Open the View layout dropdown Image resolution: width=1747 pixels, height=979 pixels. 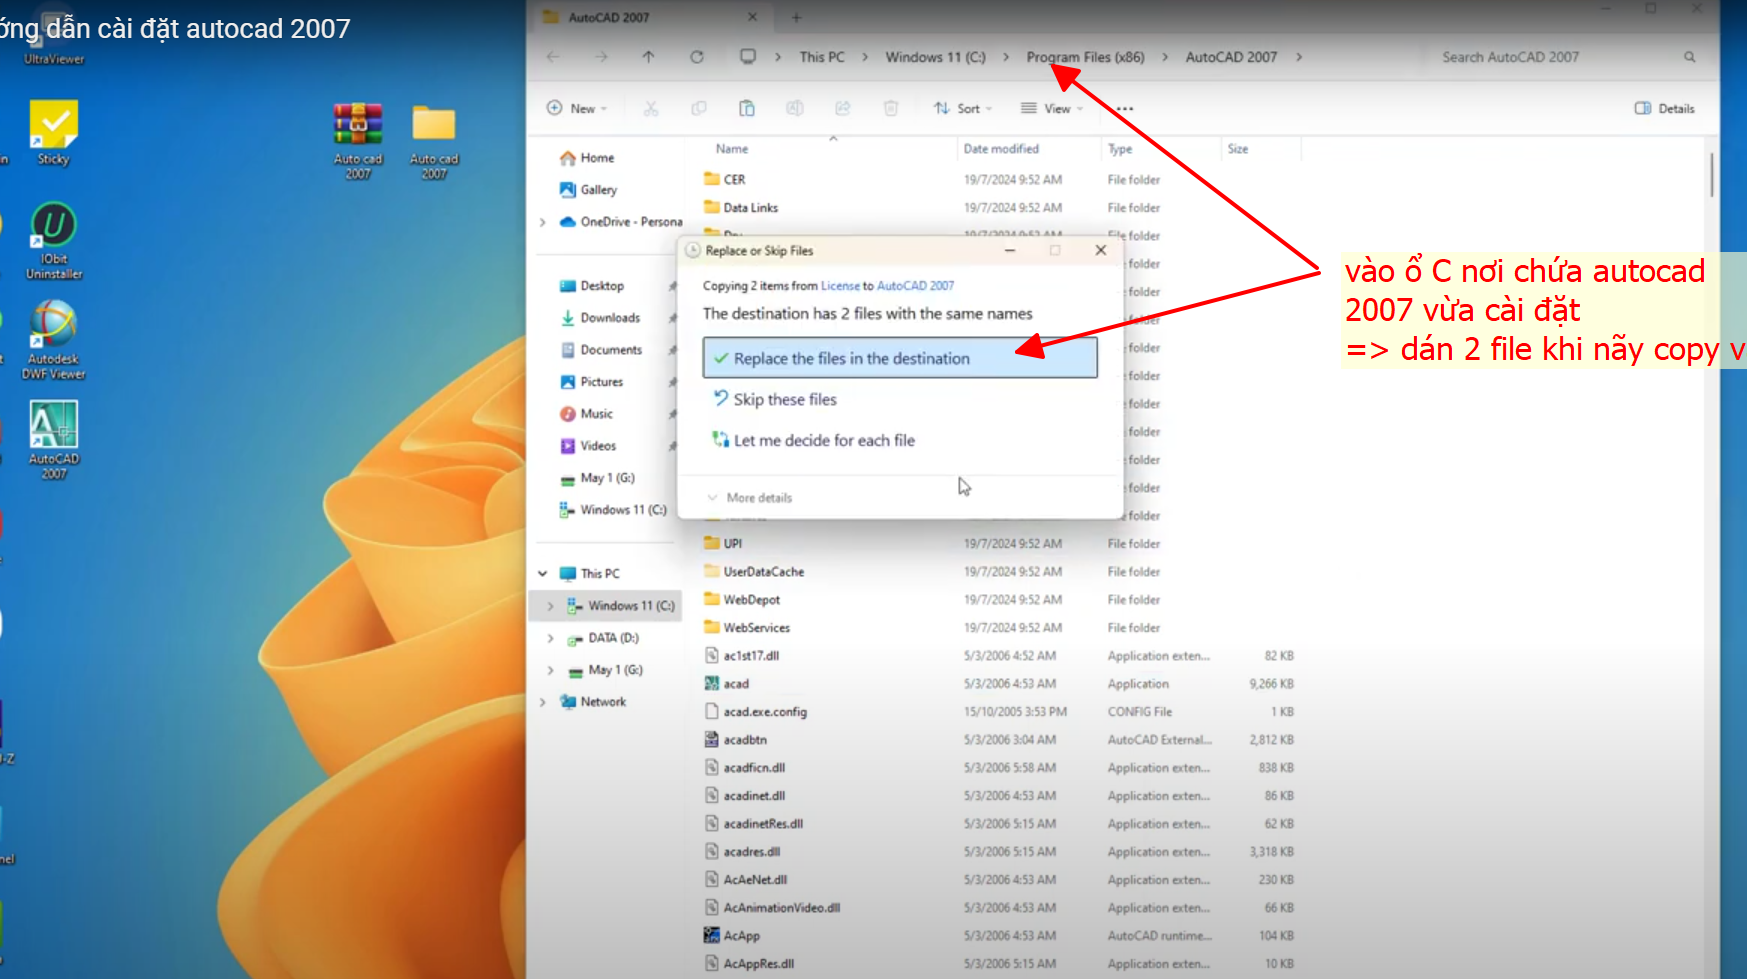(1051, 108)
